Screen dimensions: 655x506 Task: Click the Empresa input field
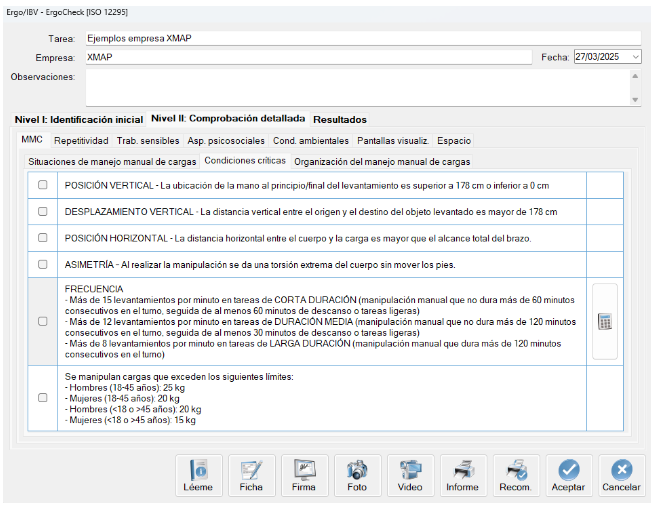tap(309, 57)
